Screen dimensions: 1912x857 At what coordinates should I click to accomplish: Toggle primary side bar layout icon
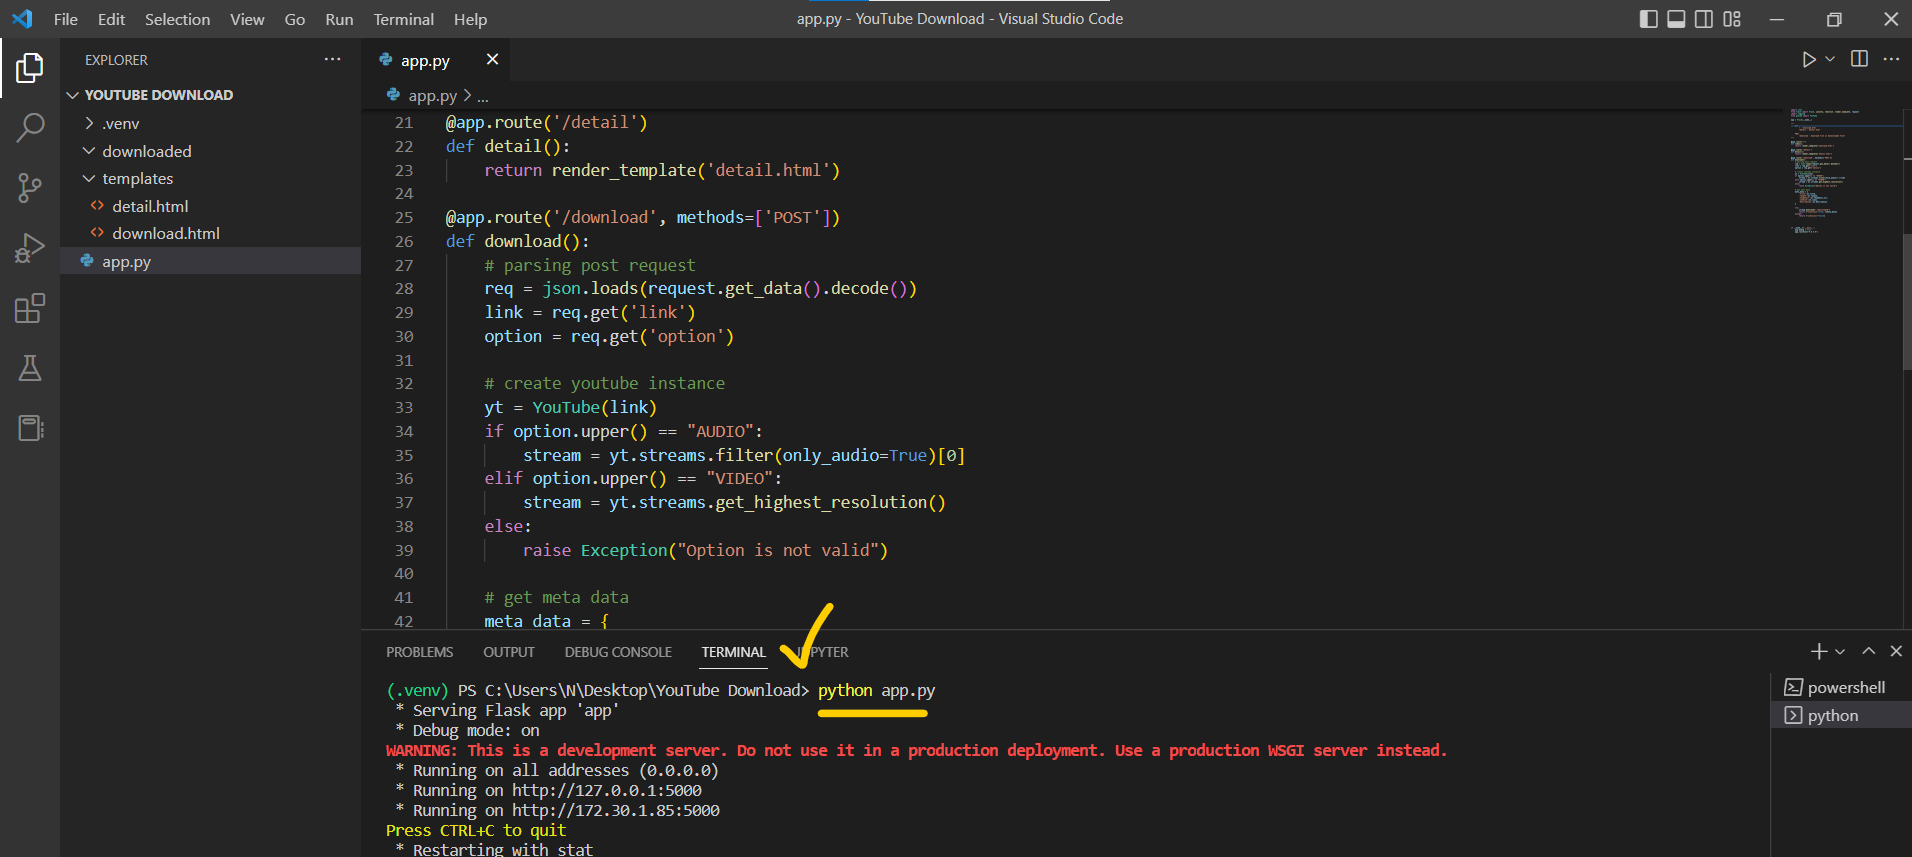[1648, 19]
